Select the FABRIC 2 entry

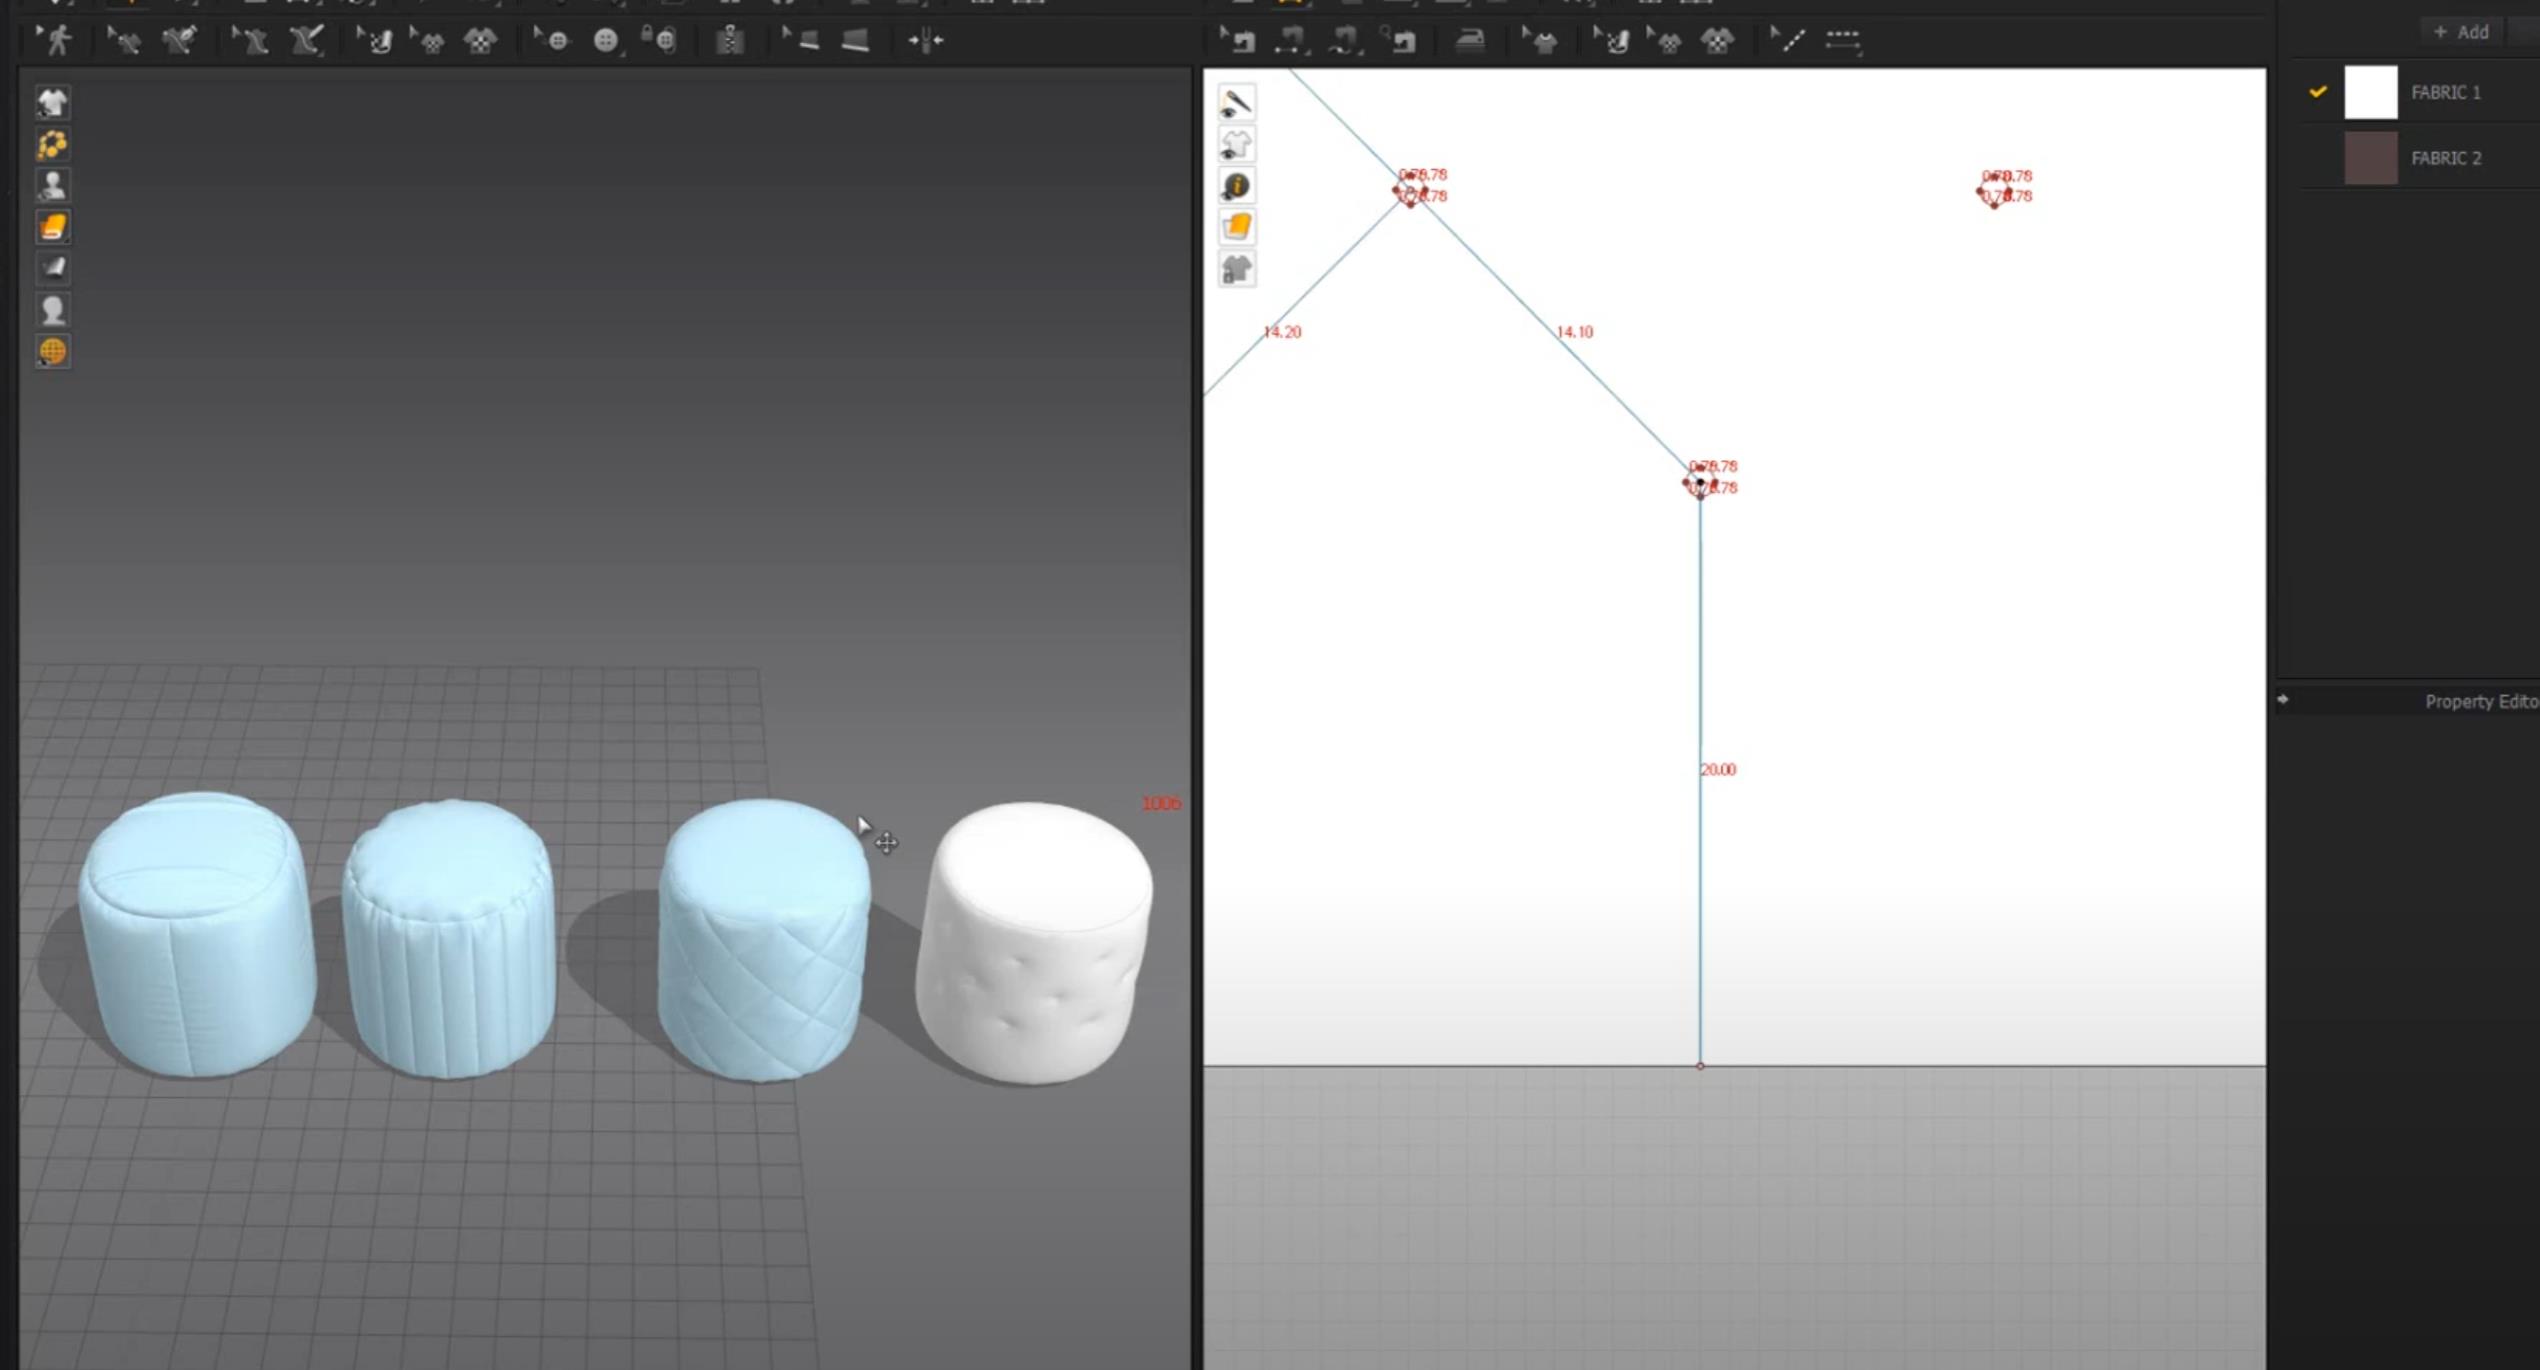(2446, 158)
